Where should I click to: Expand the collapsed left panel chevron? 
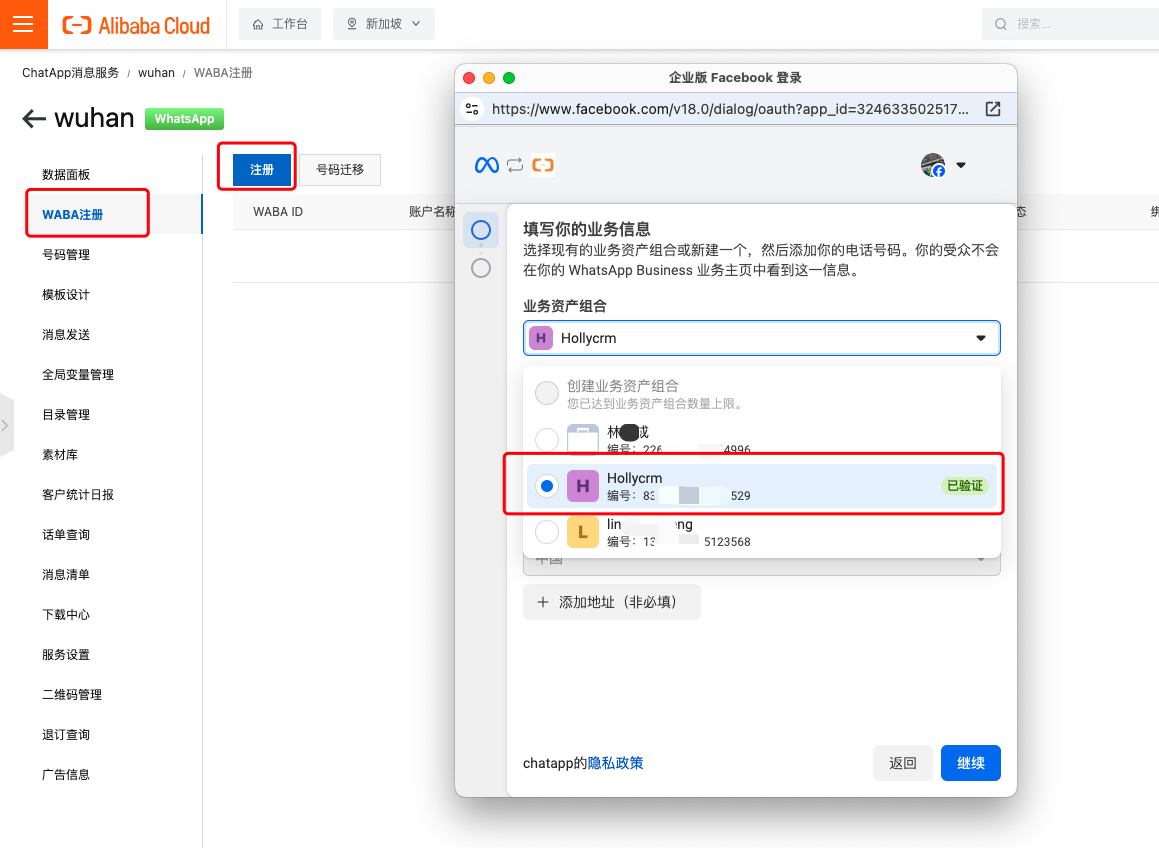[6, 425]
